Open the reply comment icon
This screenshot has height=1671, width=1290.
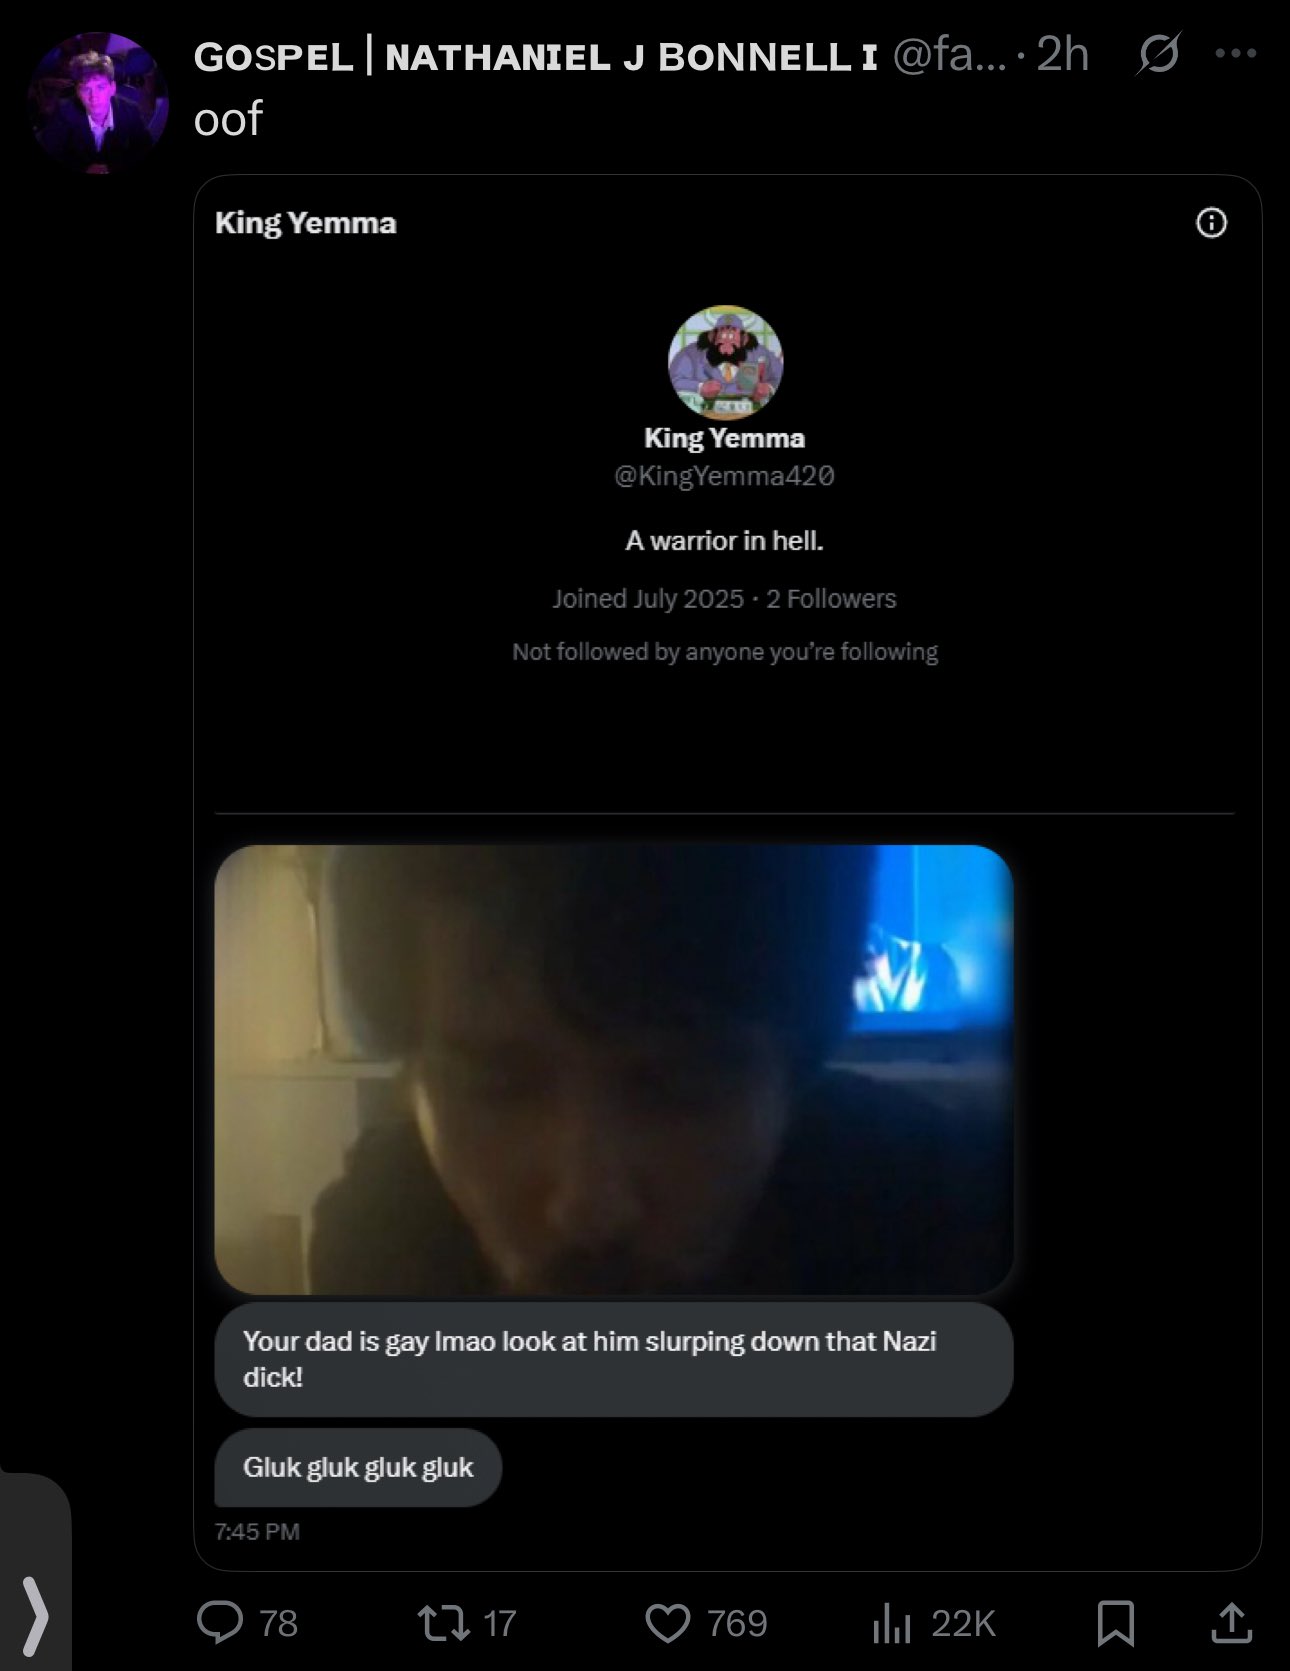(x=220, y=1622)
